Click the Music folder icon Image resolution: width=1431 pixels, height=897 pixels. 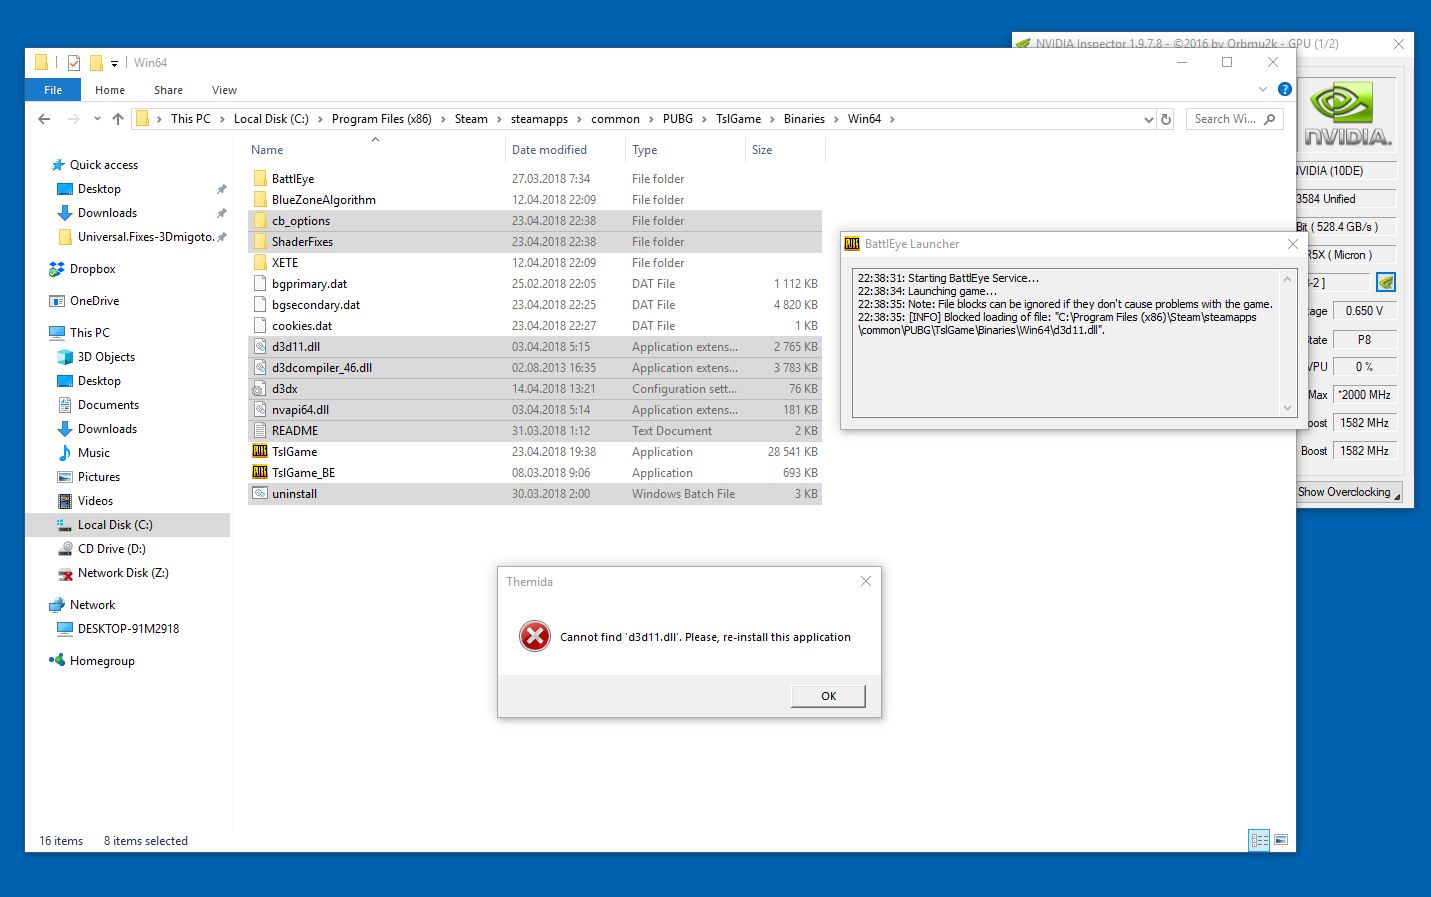click(x=65, y=453)
